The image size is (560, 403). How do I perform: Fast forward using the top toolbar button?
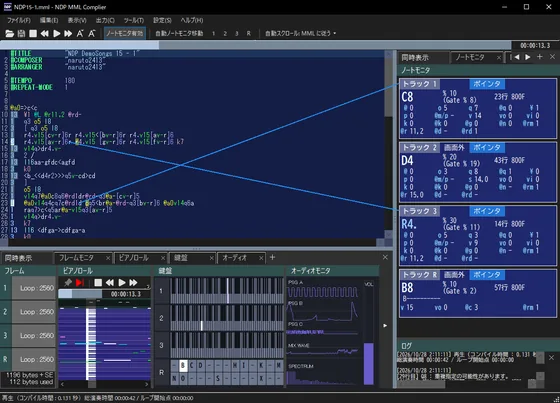pos(68,34)
